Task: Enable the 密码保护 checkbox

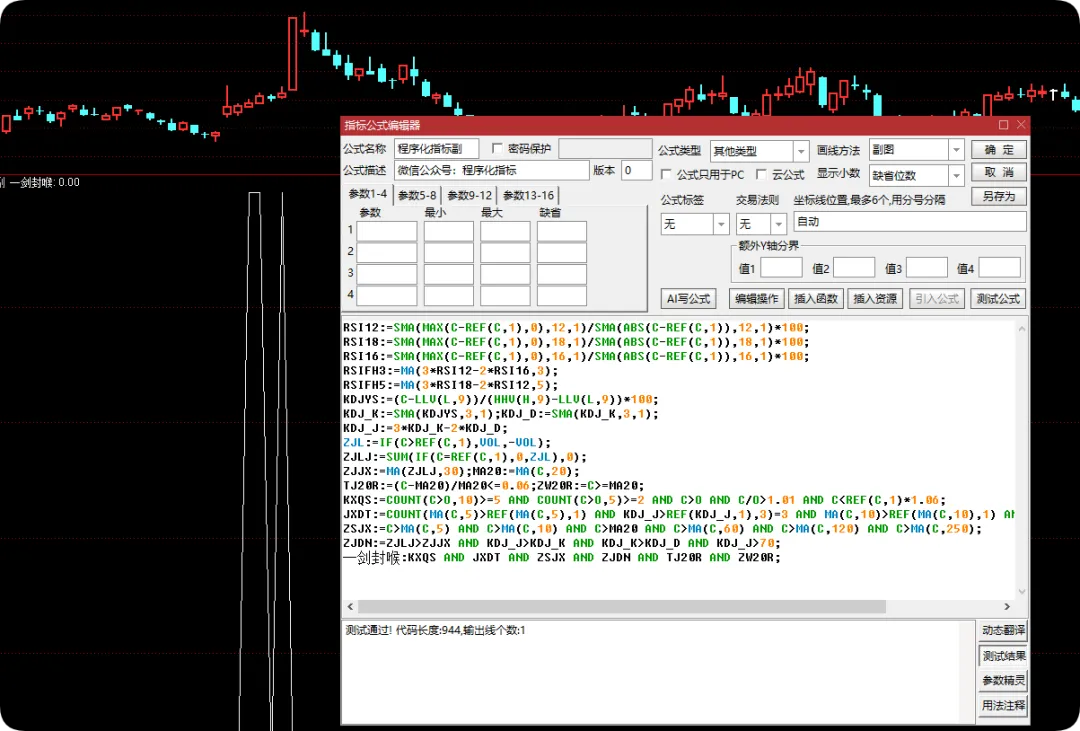Action: pos(497,148)
